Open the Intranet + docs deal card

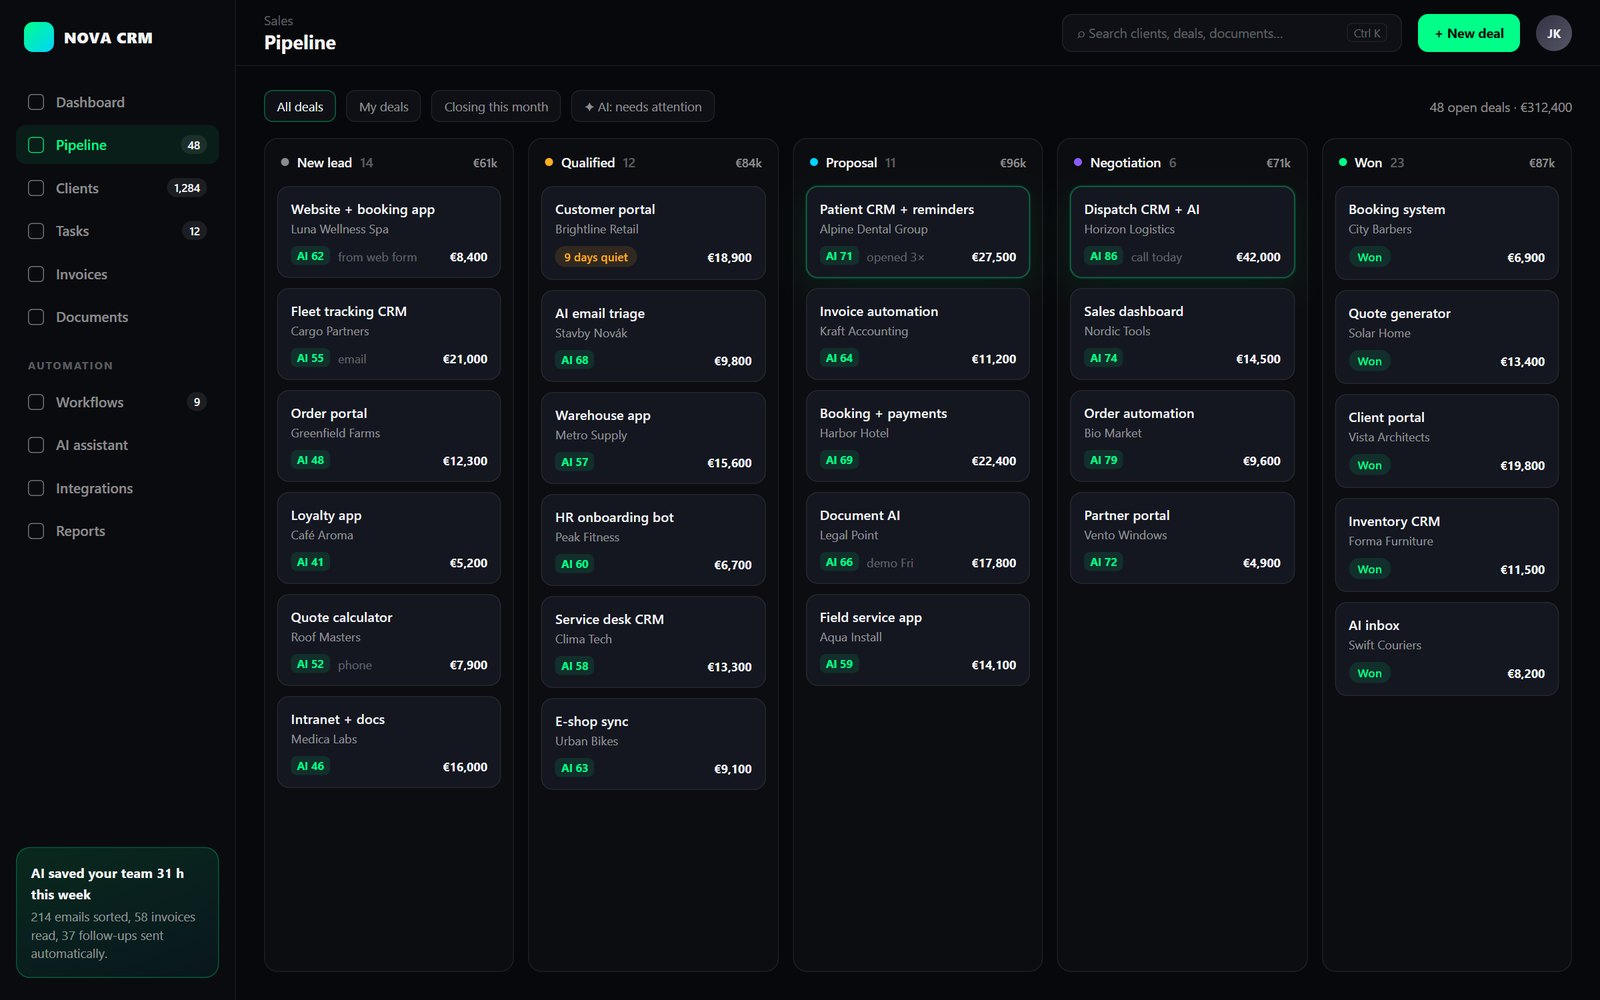point(389,742)
